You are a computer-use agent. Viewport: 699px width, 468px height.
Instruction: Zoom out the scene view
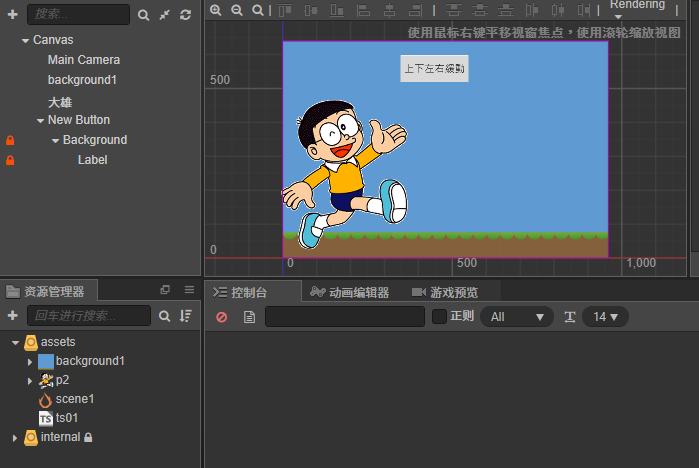pos(237,10)
